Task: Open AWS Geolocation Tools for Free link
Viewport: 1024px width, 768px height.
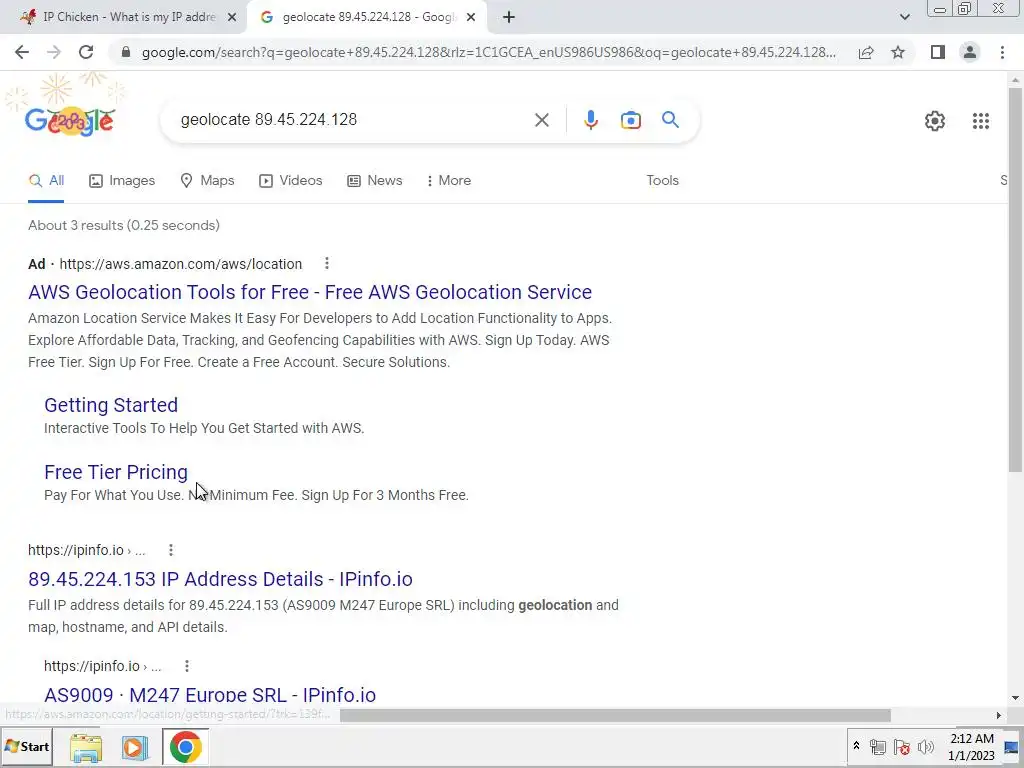Action: coord(310,292)
